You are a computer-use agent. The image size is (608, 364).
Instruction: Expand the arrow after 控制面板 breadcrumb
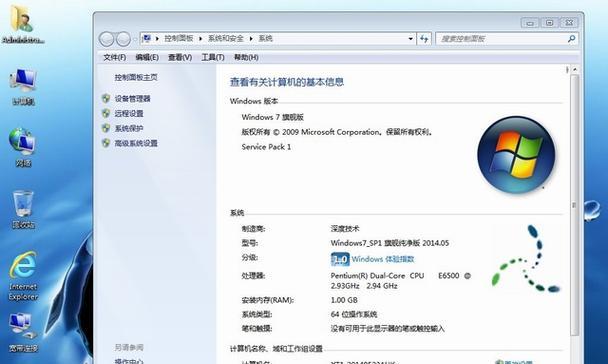point(200,38)
